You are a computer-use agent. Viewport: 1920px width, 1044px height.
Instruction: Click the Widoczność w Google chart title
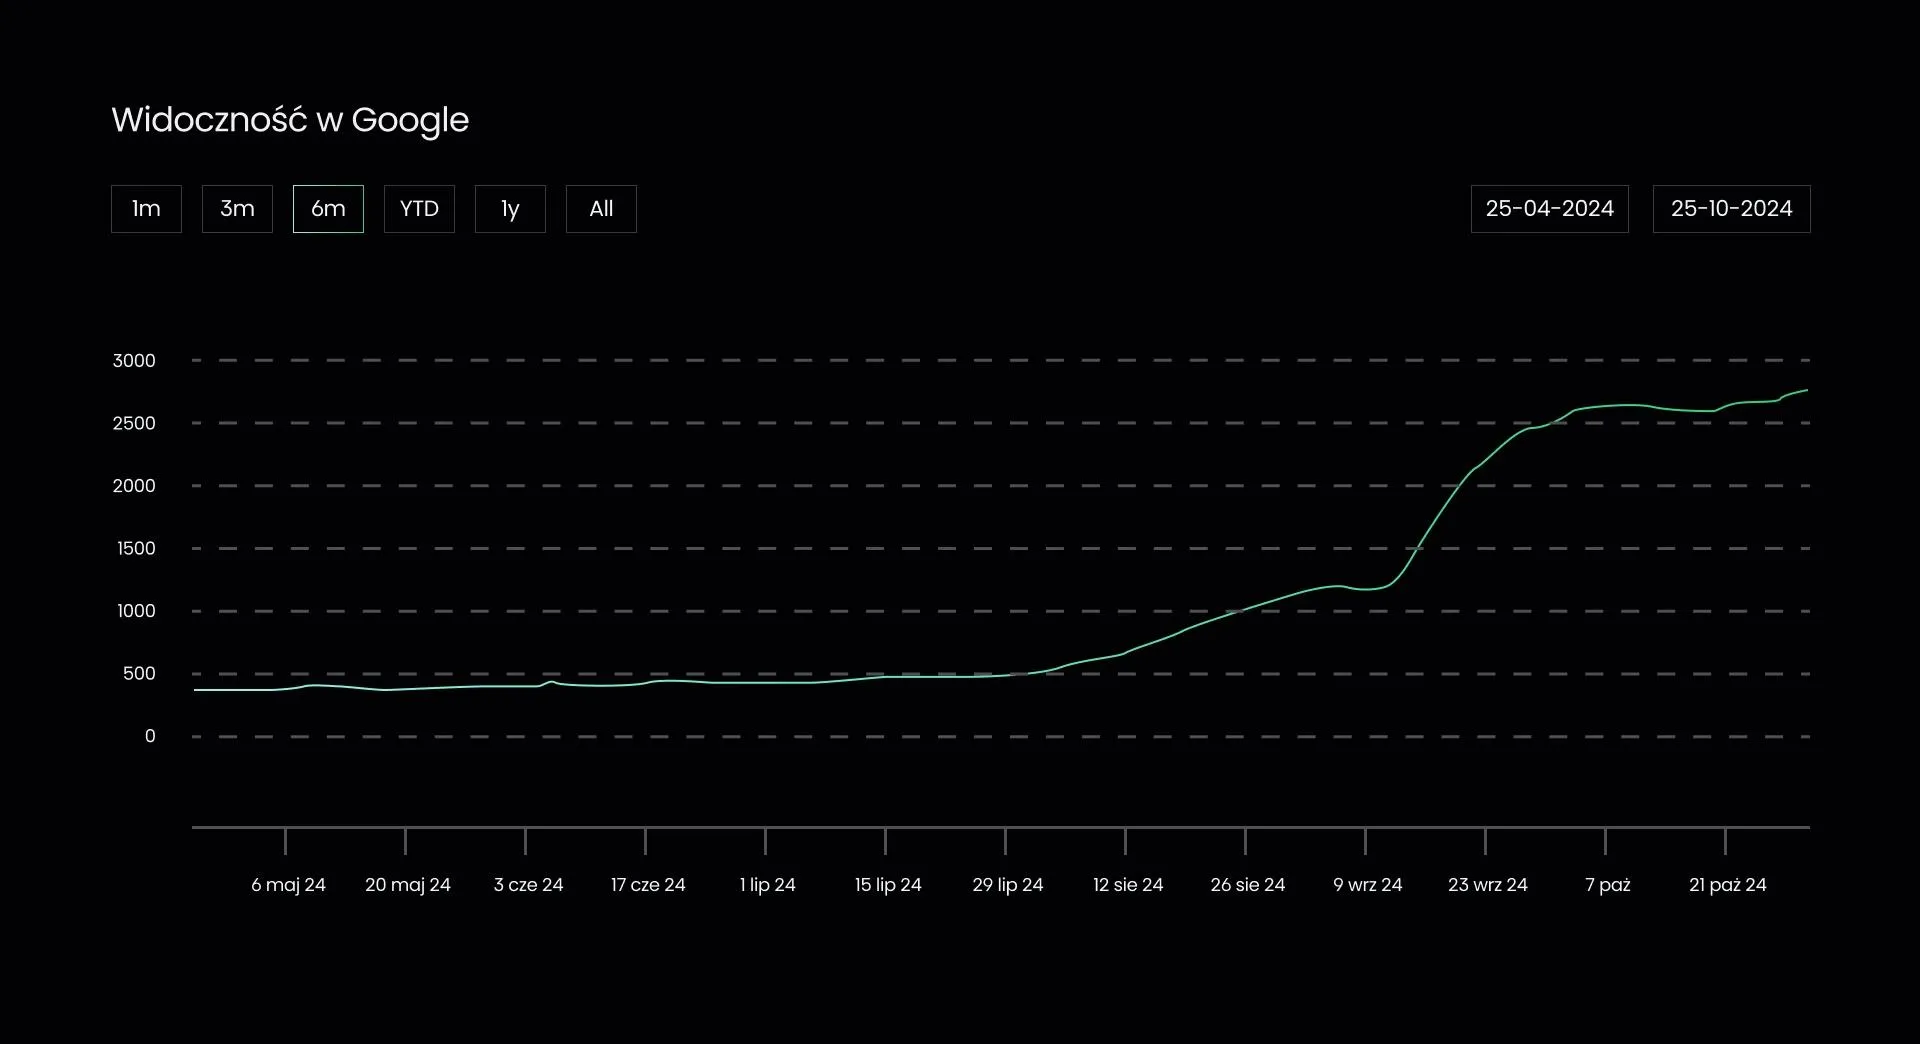(x=290, y=120)
